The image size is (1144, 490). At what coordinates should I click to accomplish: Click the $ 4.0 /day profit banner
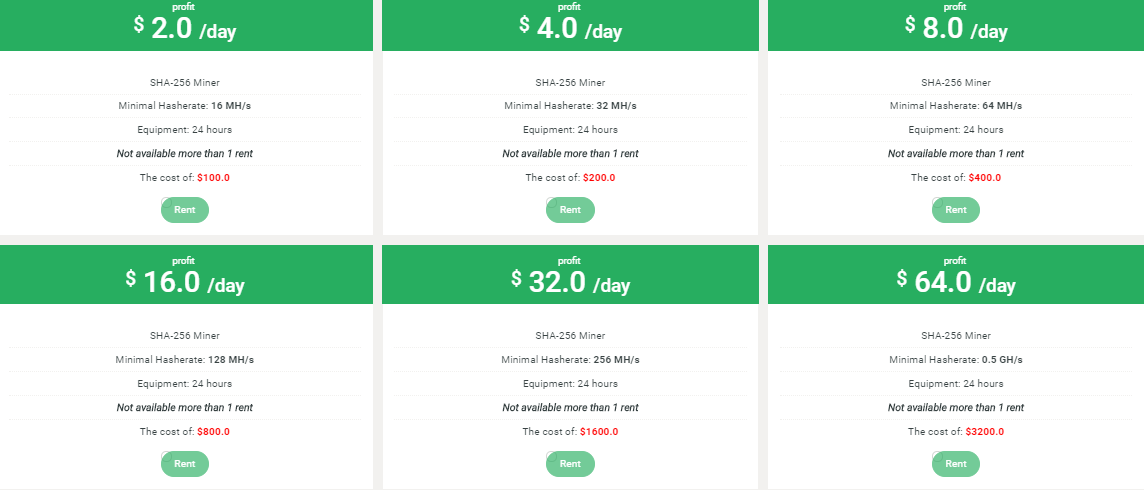571,28
